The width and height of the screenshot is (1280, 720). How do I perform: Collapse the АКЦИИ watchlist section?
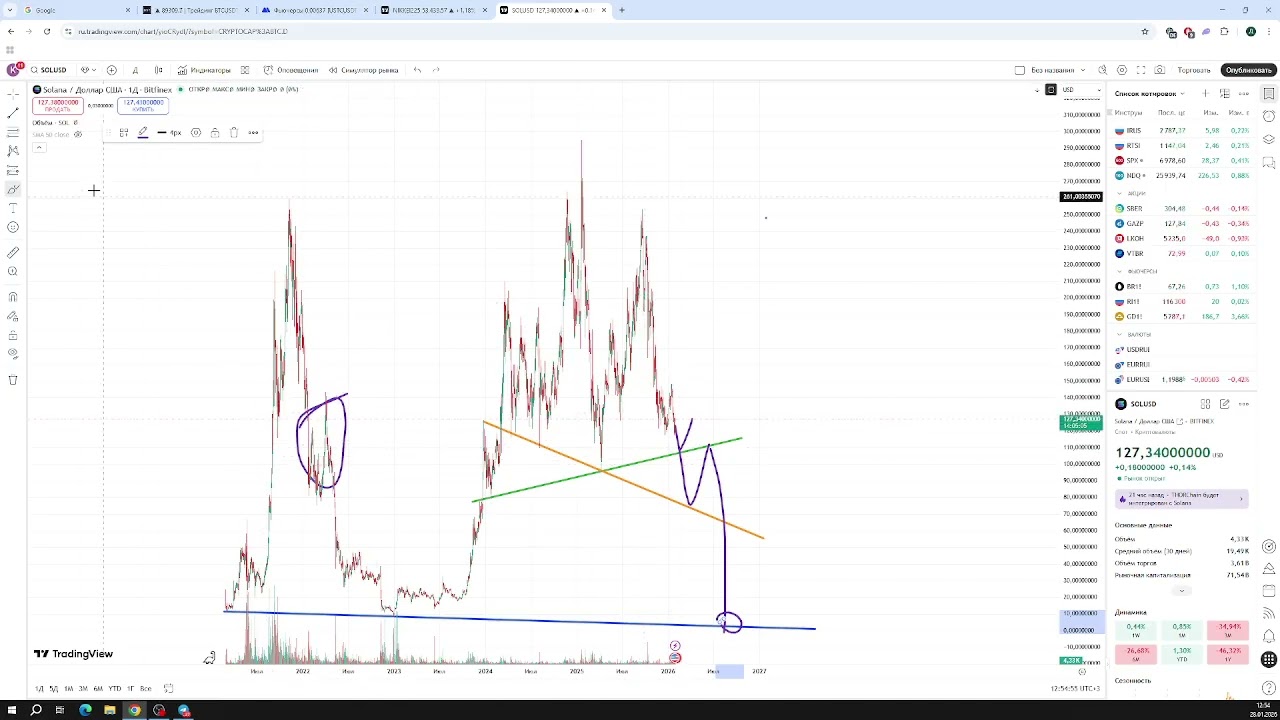(1120, 193)
